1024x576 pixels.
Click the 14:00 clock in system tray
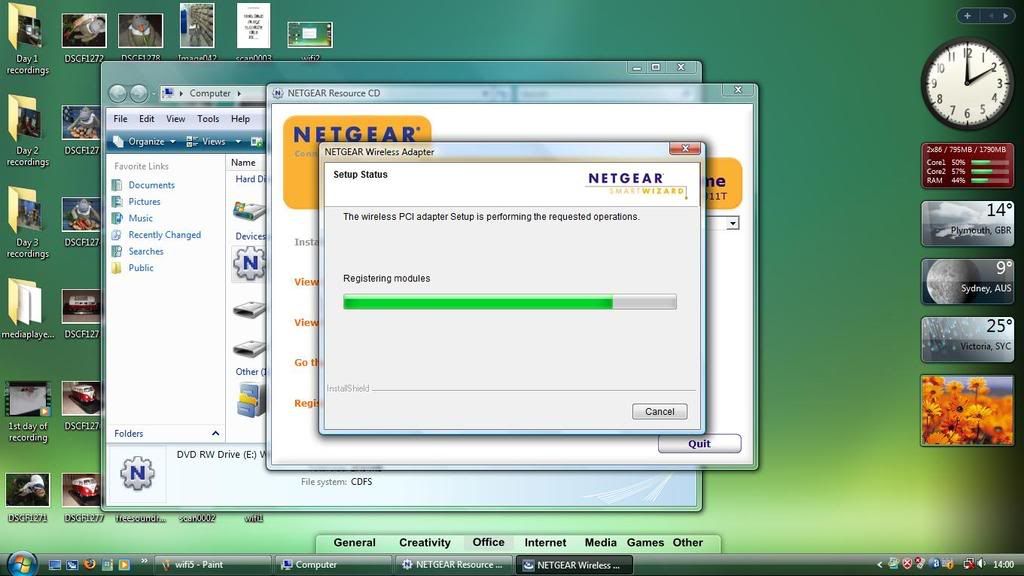(1003, 564)
